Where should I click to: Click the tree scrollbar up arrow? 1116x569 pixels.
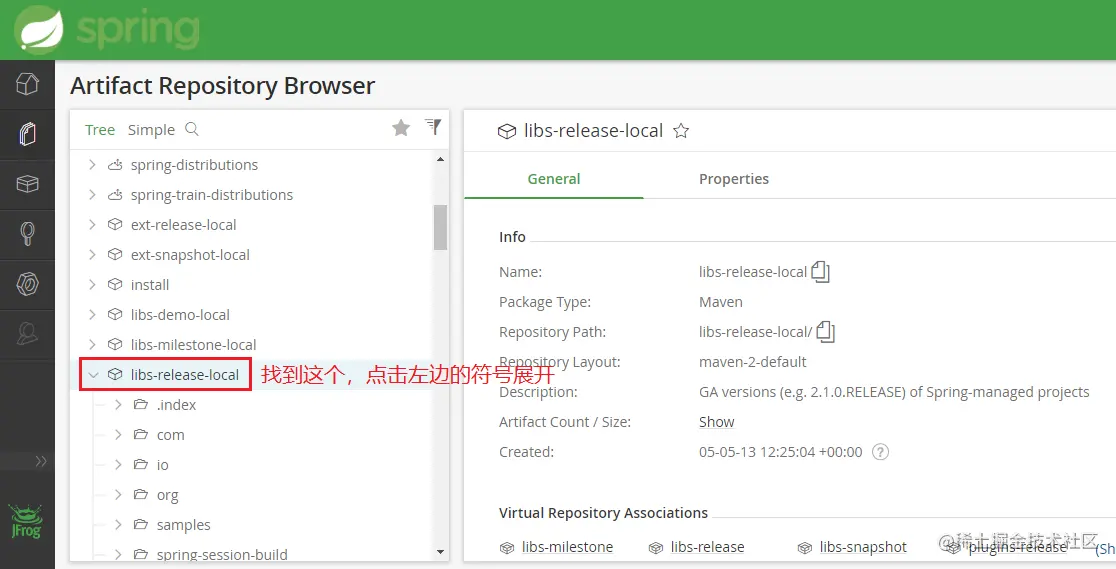coord(441,159)
